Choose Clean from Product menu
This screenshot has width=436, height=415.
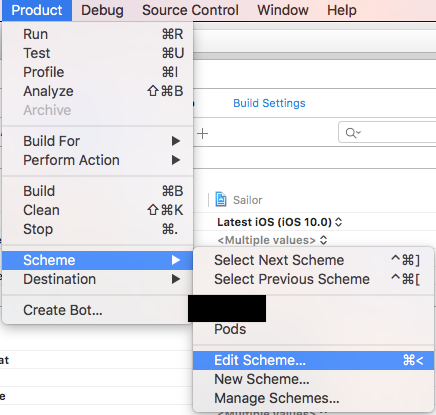[97, 210]
